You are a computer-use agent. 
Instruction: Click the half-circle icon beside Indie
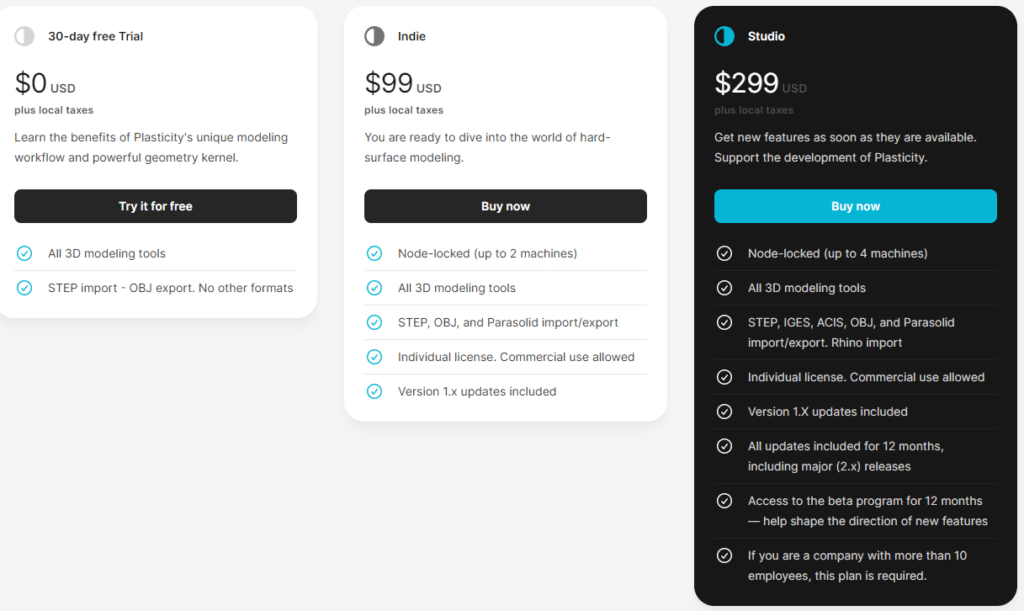coord(374,36)
